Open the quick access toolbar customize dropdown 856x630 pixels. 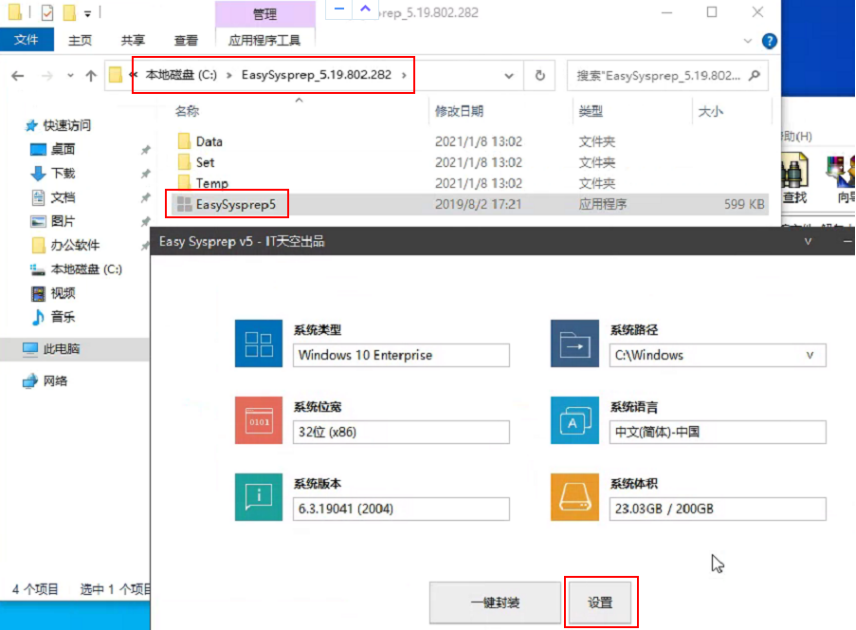pos(87,13)
